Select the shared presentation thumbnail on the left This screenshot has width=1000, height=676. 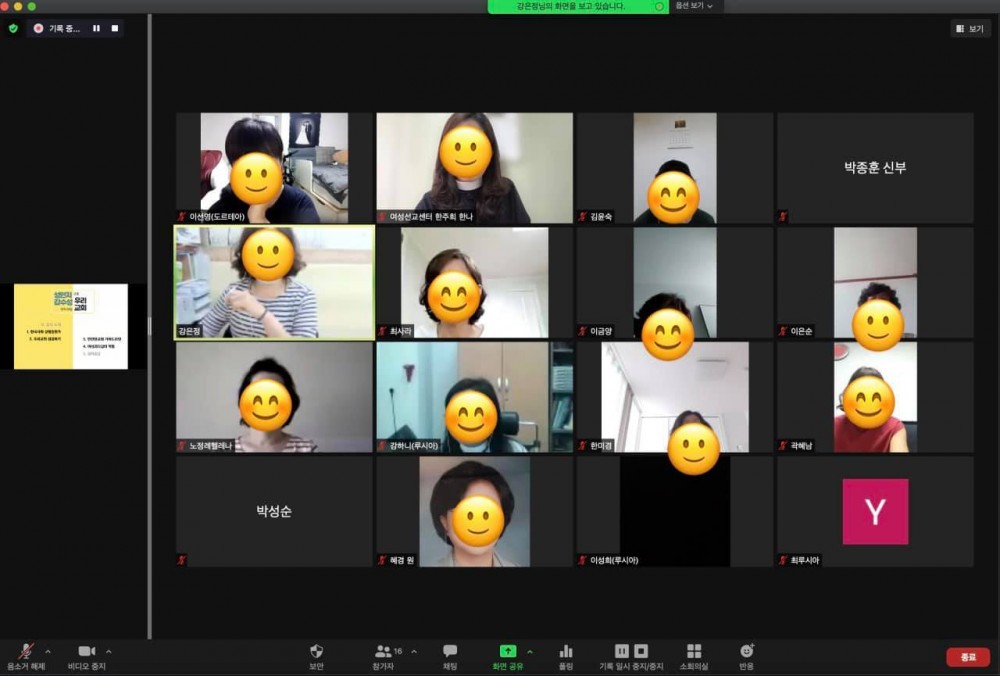71,326
